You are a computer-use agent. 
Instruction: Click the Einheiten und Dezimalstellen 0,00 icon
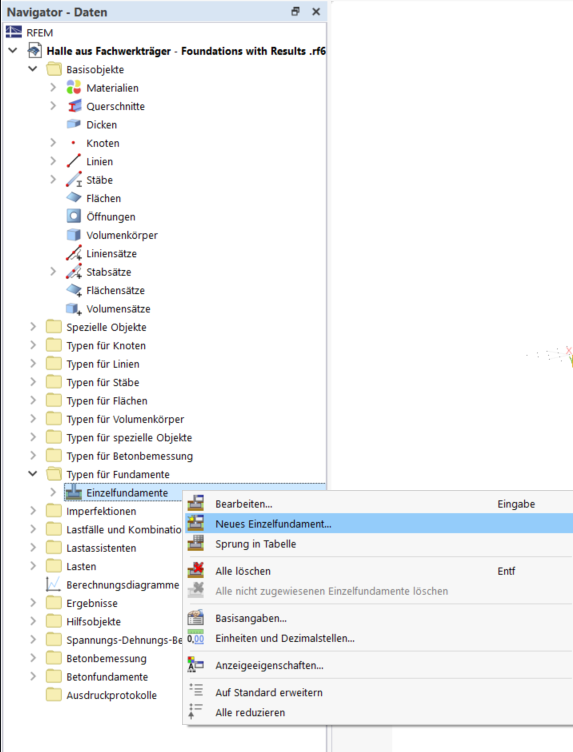196,637
